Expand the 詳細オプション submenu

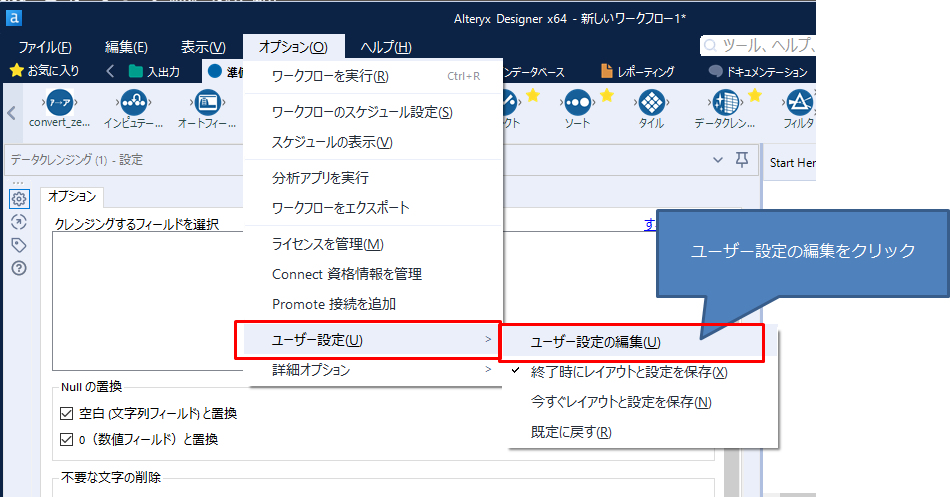tap(373, 370)
